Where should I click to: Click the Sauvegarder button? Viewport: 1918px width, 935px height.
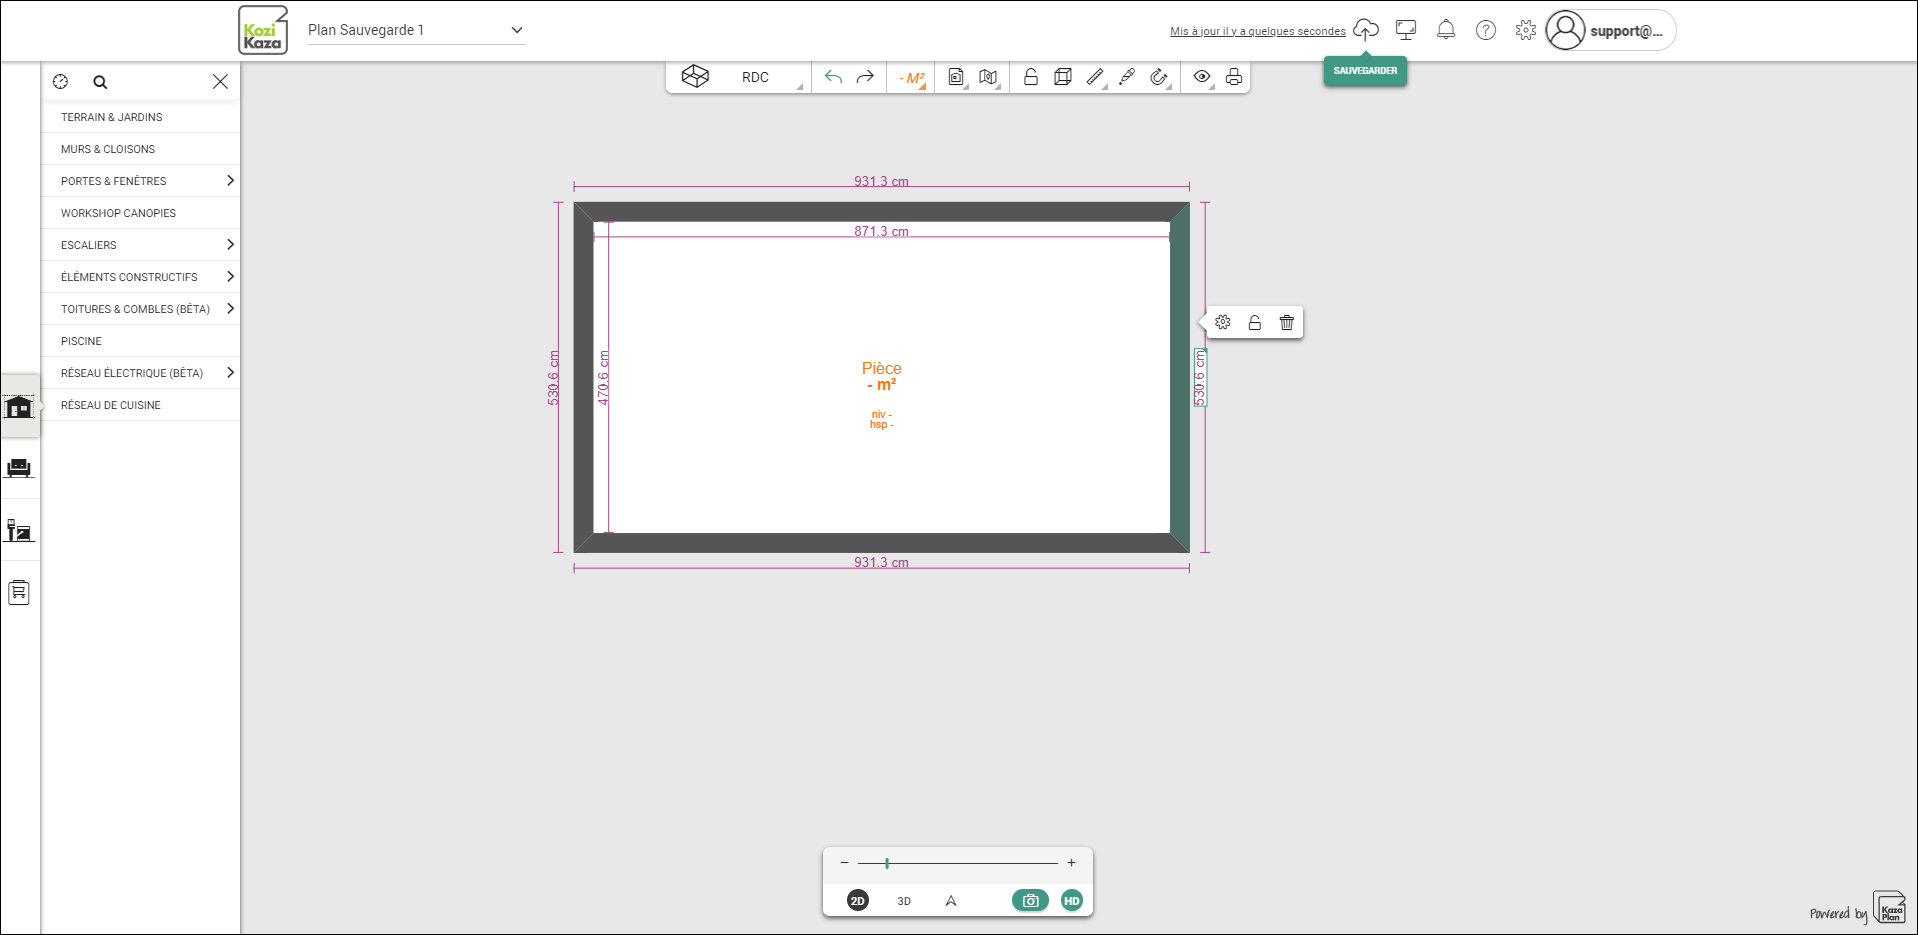tap(1365, 71)
